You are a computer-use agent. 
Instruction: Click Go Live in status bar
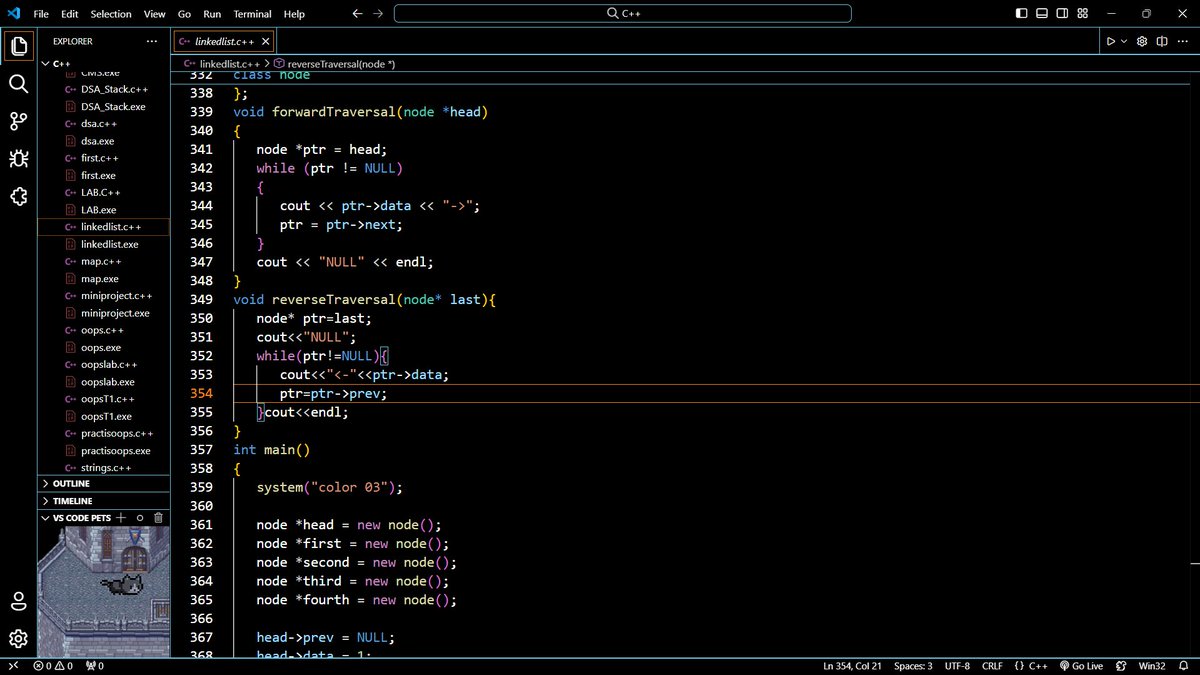[1079, 666]
